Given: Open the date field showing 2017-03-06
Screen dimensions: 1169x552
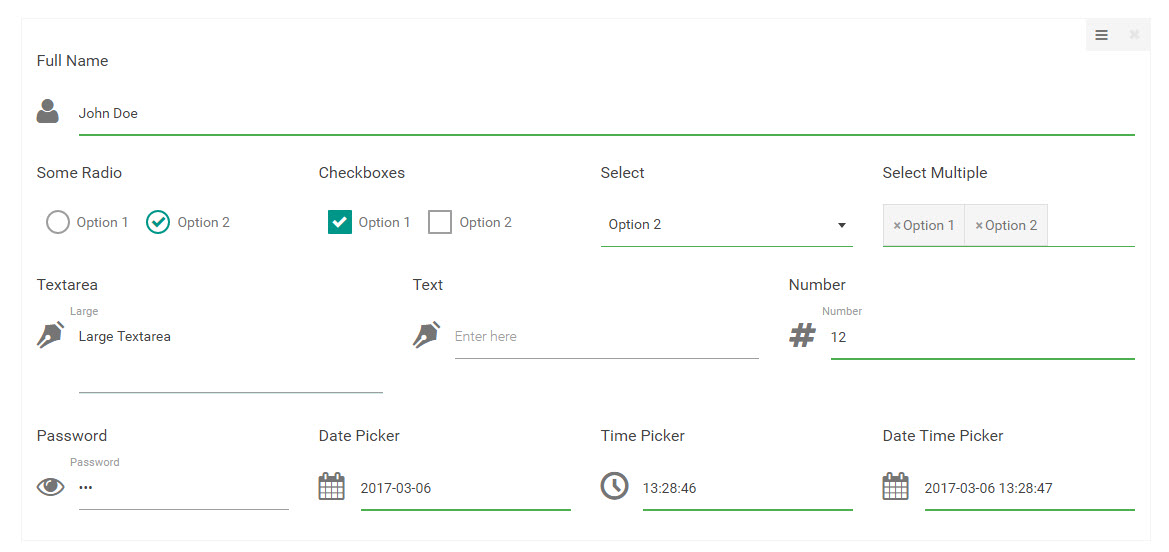Looking at the screenshot, I should [x=466, y=489].
